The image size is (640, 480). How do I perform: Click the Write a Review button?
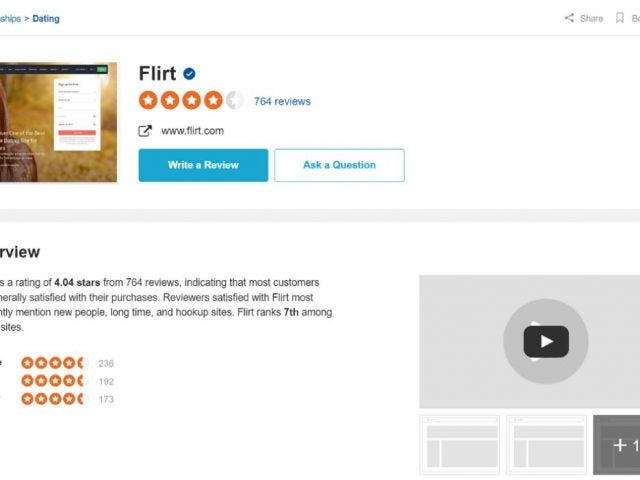pos(203,165)
